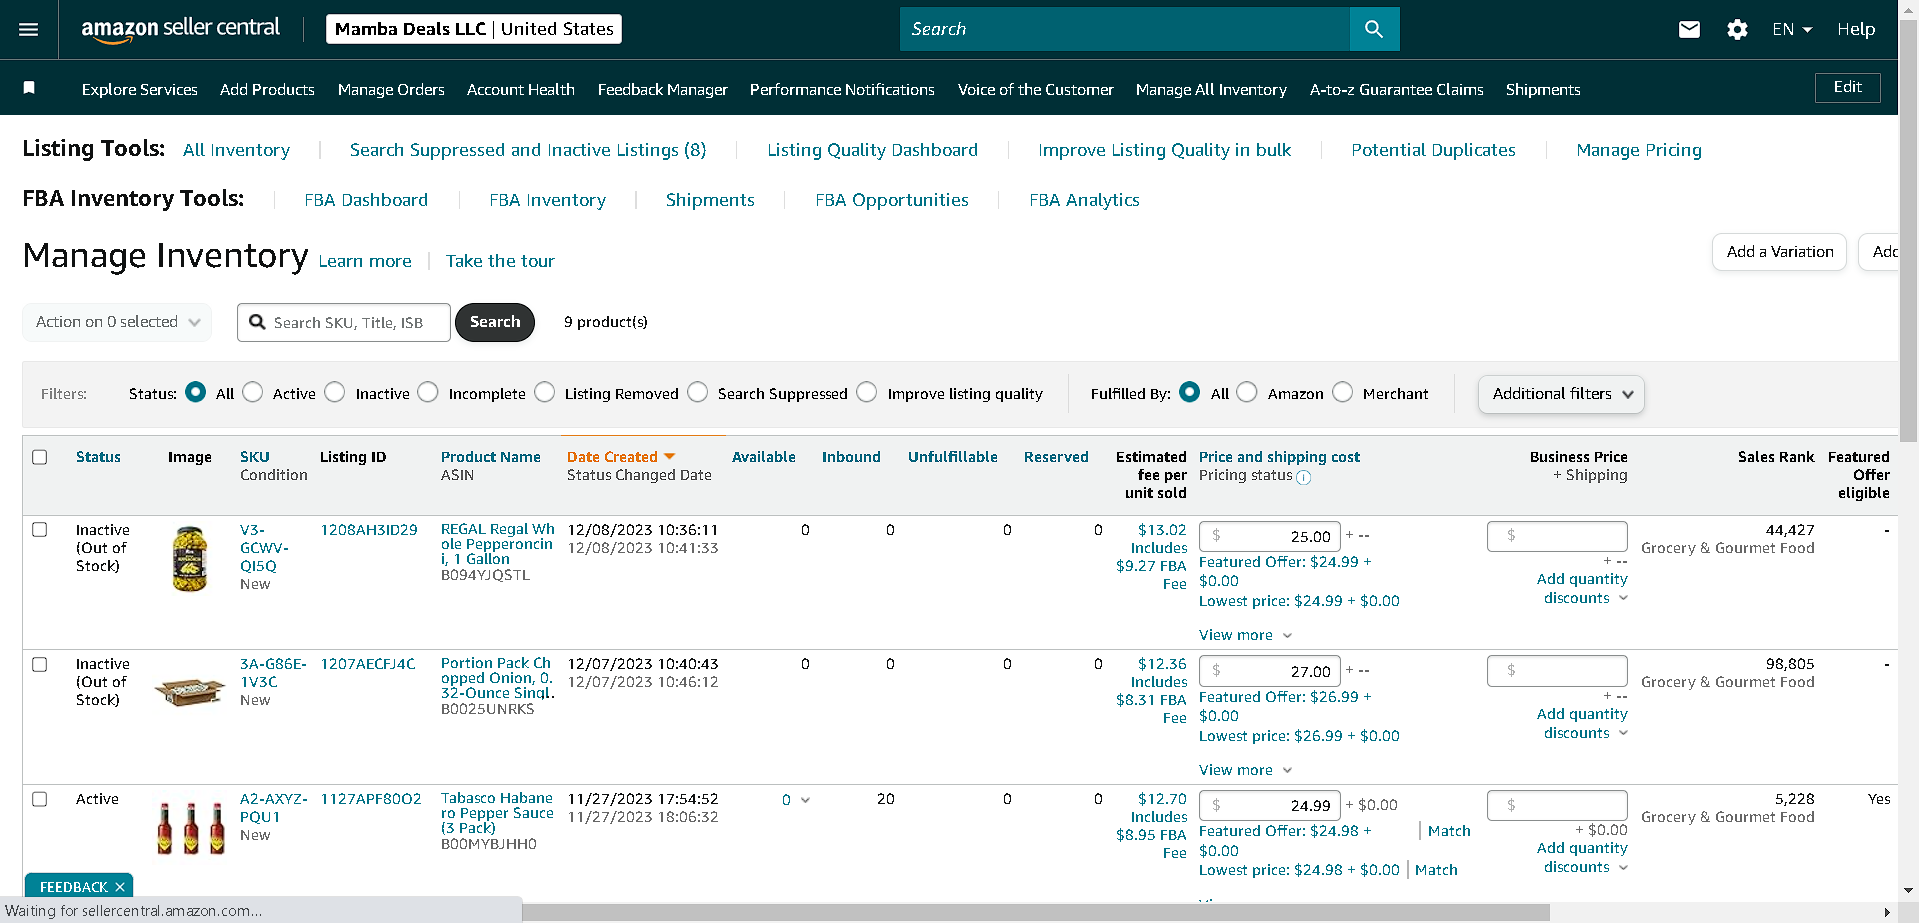Screen dimensions: 1919x923
Task: Open the Listing Quality Dashboard link
Action: (x=873, y=150)
